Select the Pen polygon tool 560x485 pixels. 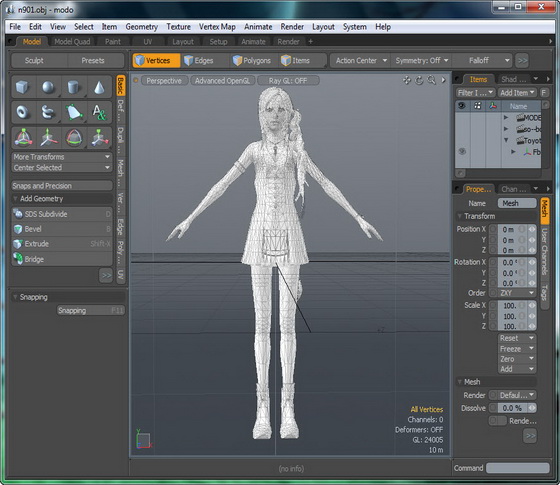tap(74, 112)
